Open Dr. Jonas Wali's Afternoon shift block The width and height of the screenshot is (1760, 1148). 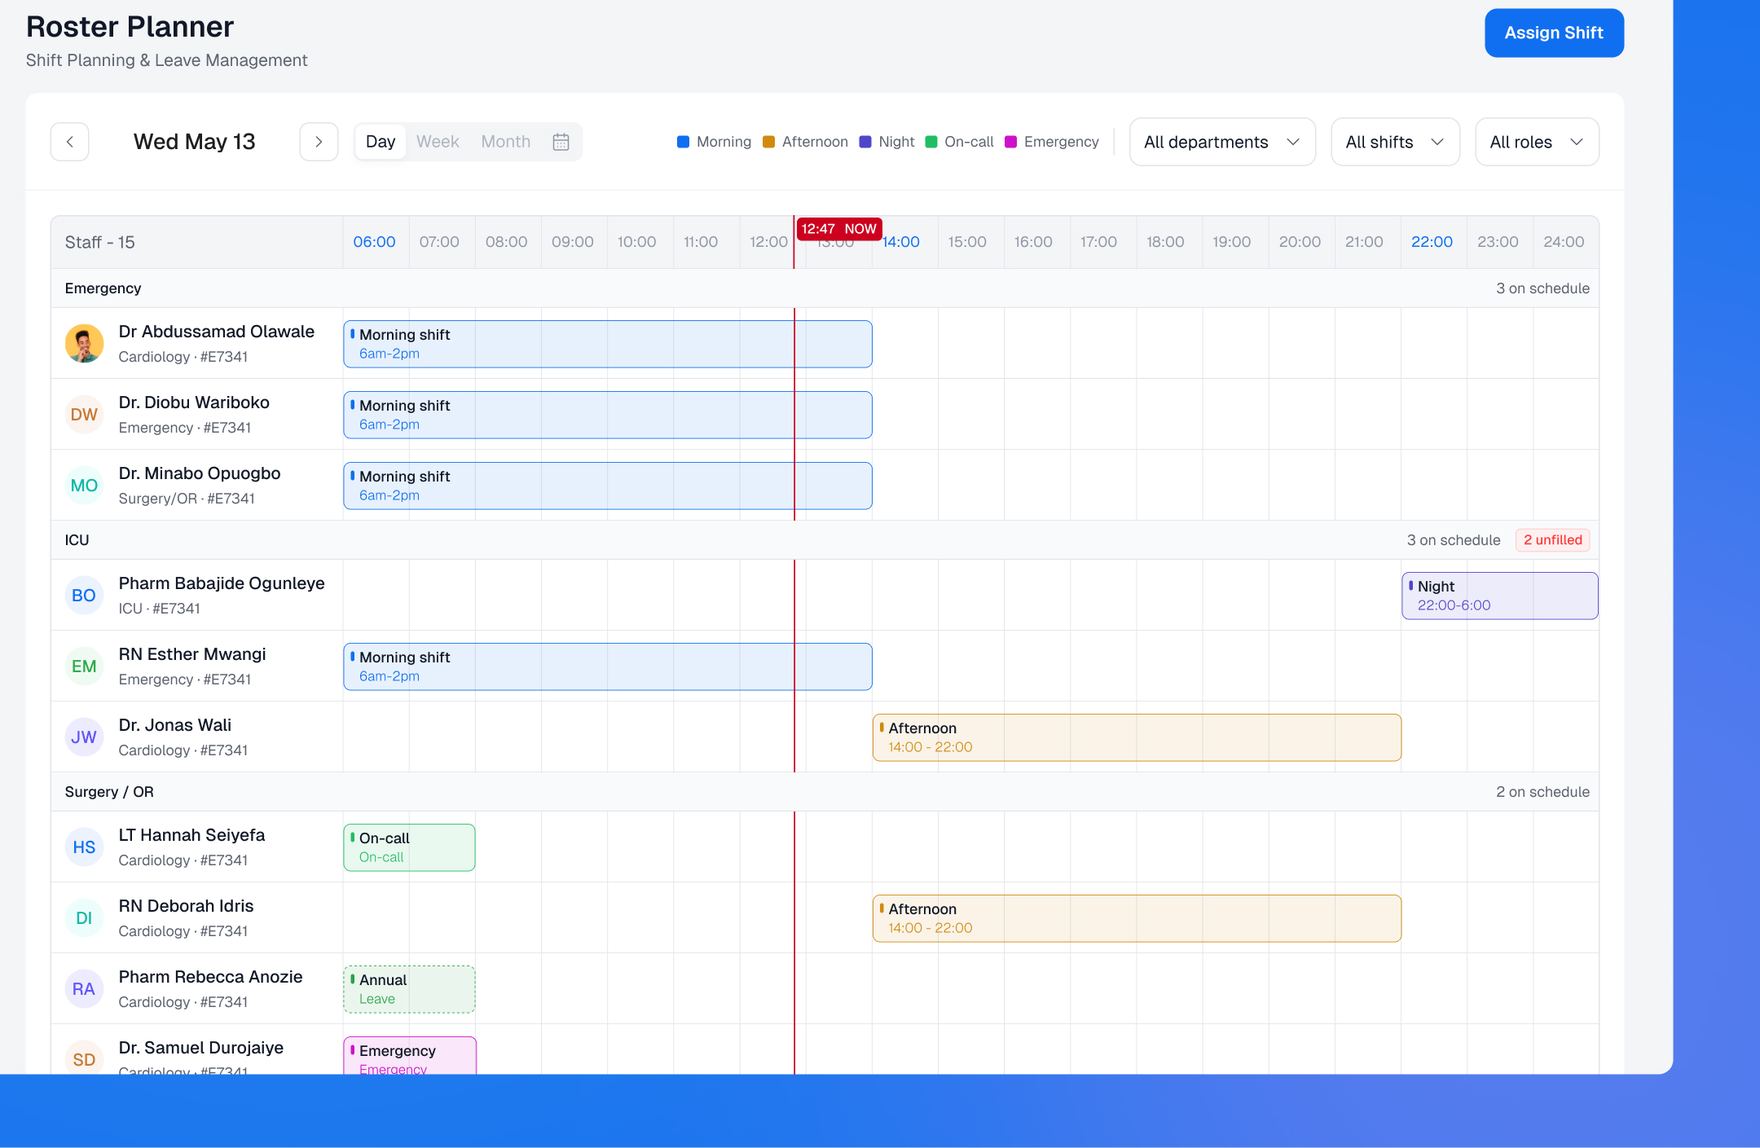pyautogui.click(x=1137, y=738)
